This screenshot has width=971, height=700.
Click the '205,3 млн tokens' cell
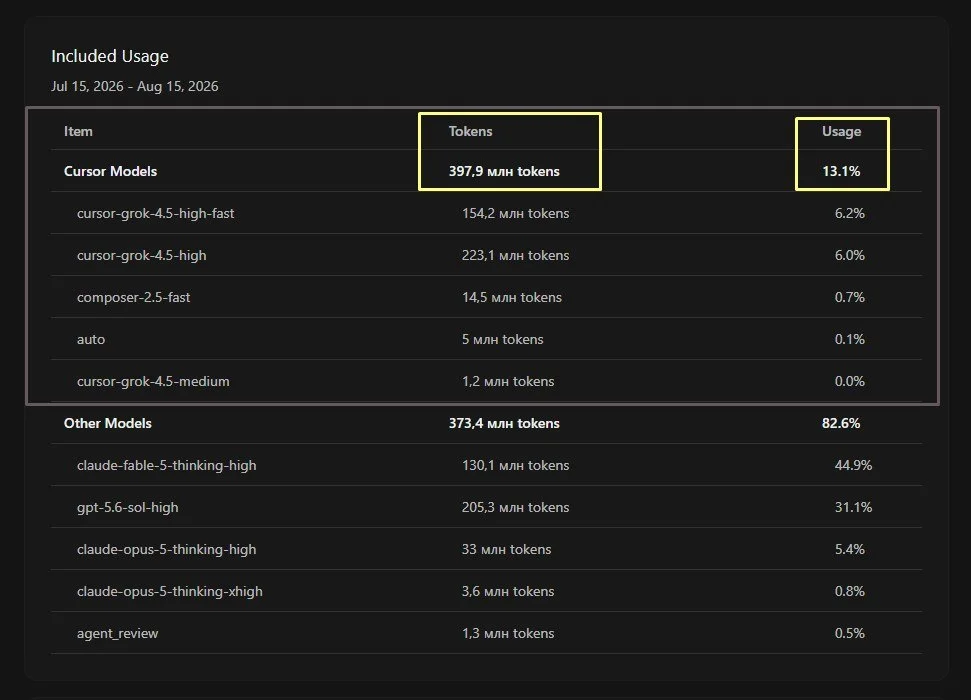pyautogui.click(x=515, y=507)
